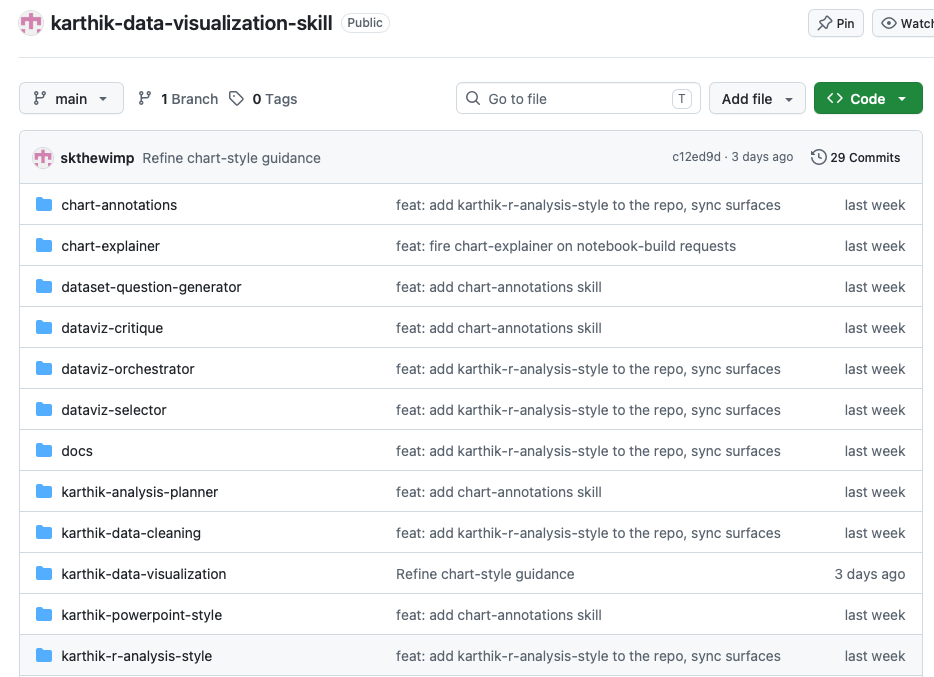Screen dimensions: 934x677
Task: Open the commit message in the docs row
Action: coord(588,451)
